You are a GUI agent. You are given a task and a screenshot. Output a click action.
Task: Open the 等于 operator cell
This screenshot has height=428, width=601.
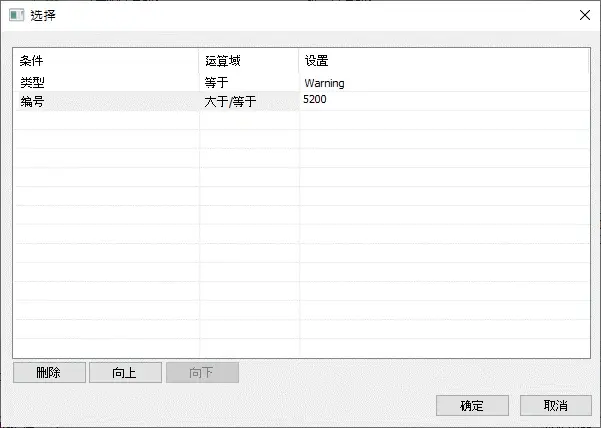coord(249,82)
